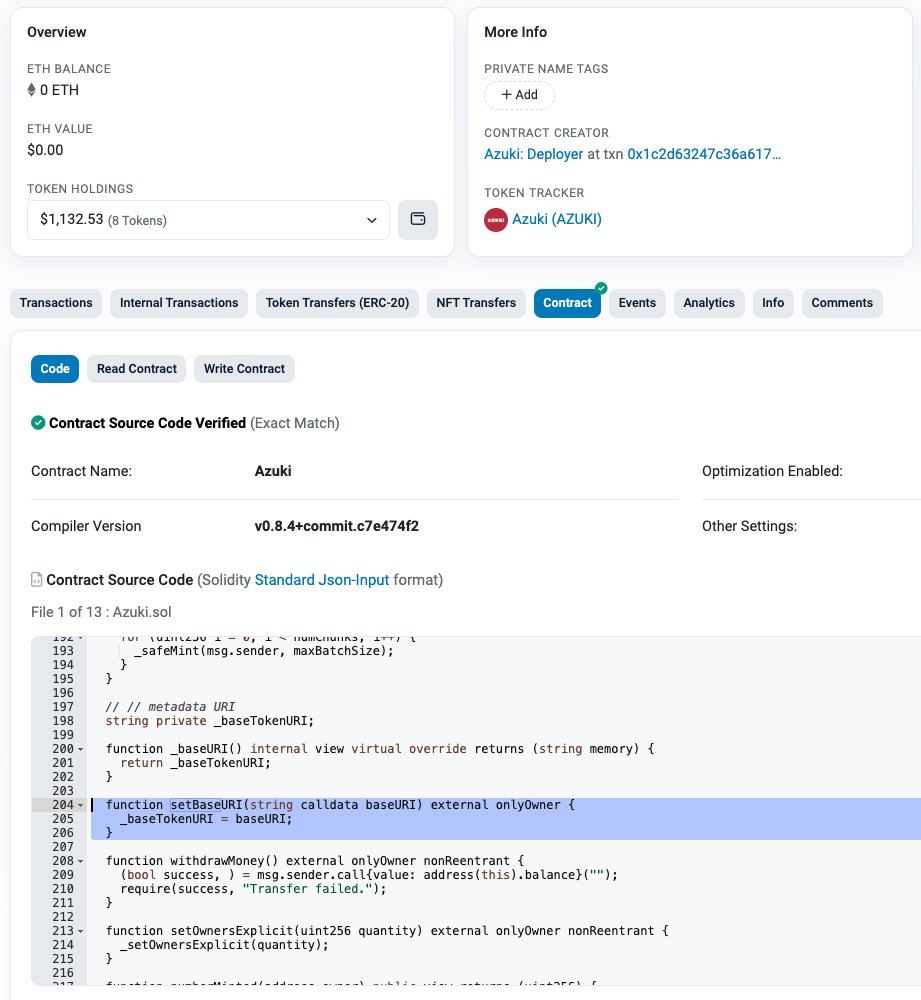The height and width of the screenshot is (1000, 921).
Task: Click the Other Settings label
Action: click(x=749, y=526)
